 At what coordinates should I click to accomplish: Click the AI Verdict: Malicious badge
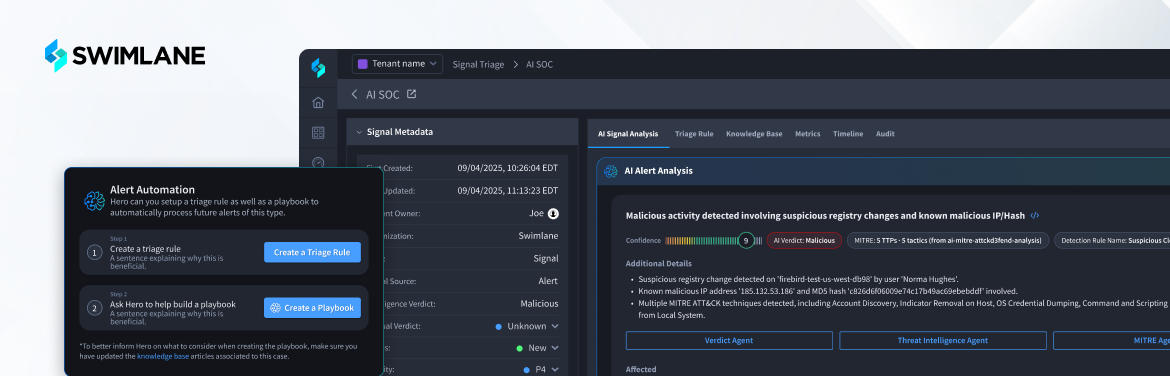coord(804,240)
